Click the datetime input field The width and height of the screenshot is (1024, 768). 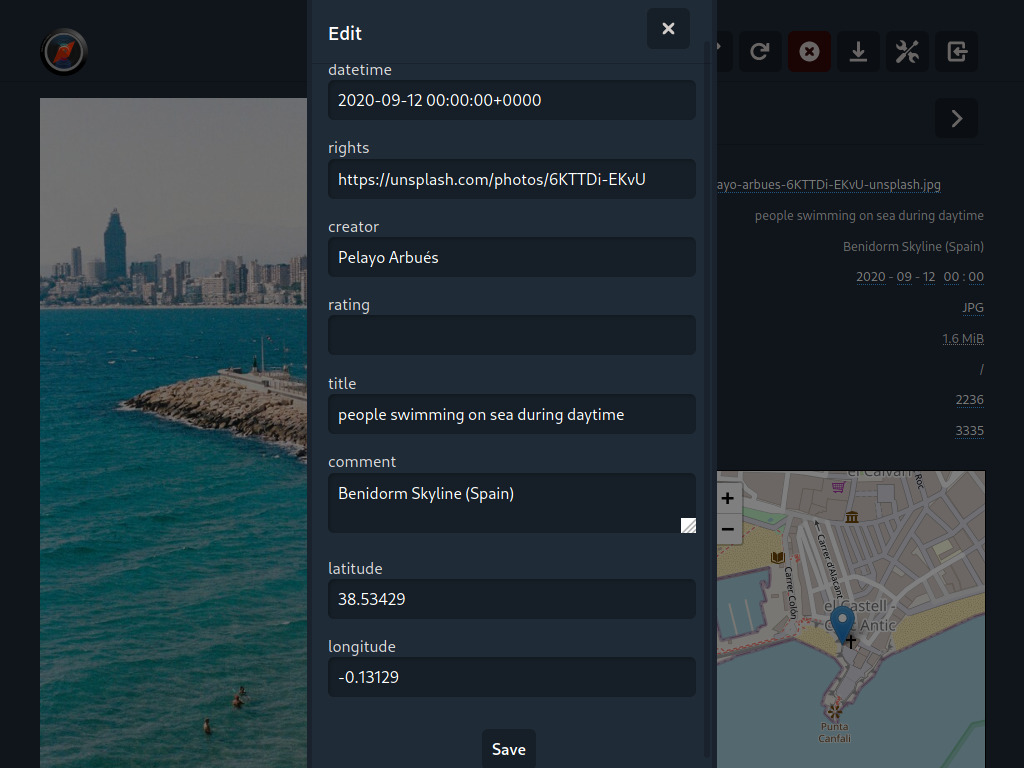point(512,100)
